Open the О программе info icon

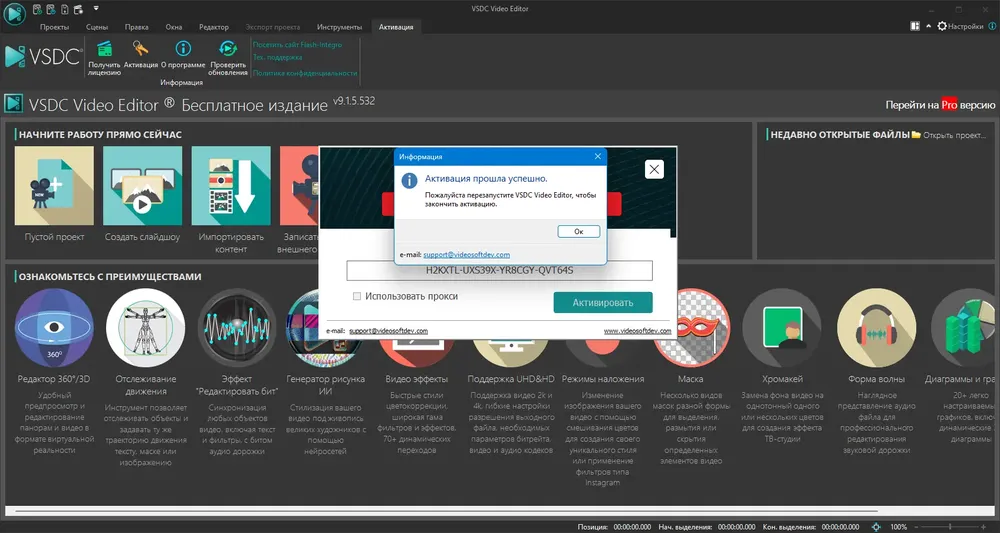coord(183,48)
